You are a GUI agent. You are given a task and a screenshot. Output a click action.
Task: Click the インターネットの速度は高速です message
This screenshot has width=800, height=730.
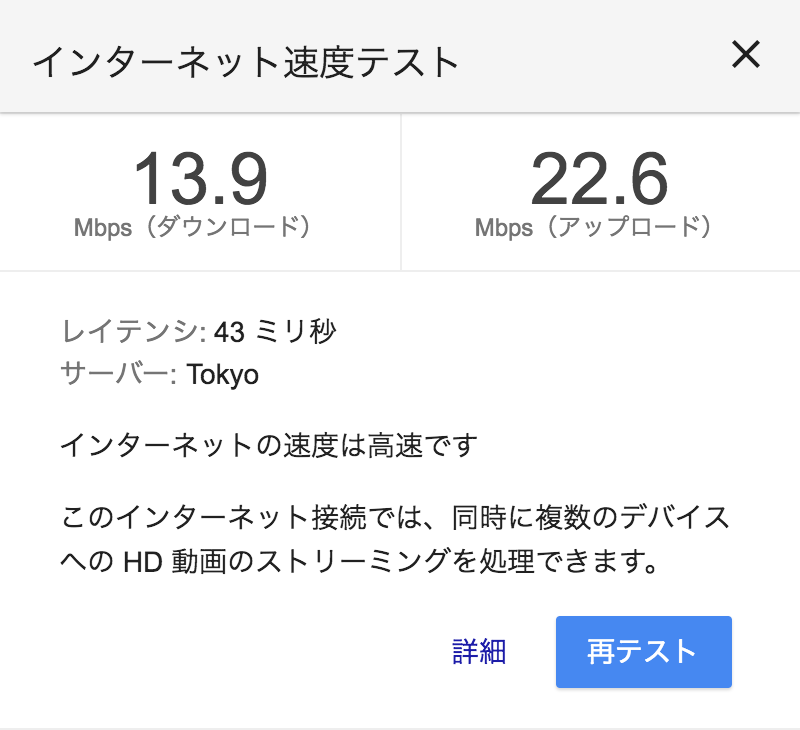click(x=269, y=445)
